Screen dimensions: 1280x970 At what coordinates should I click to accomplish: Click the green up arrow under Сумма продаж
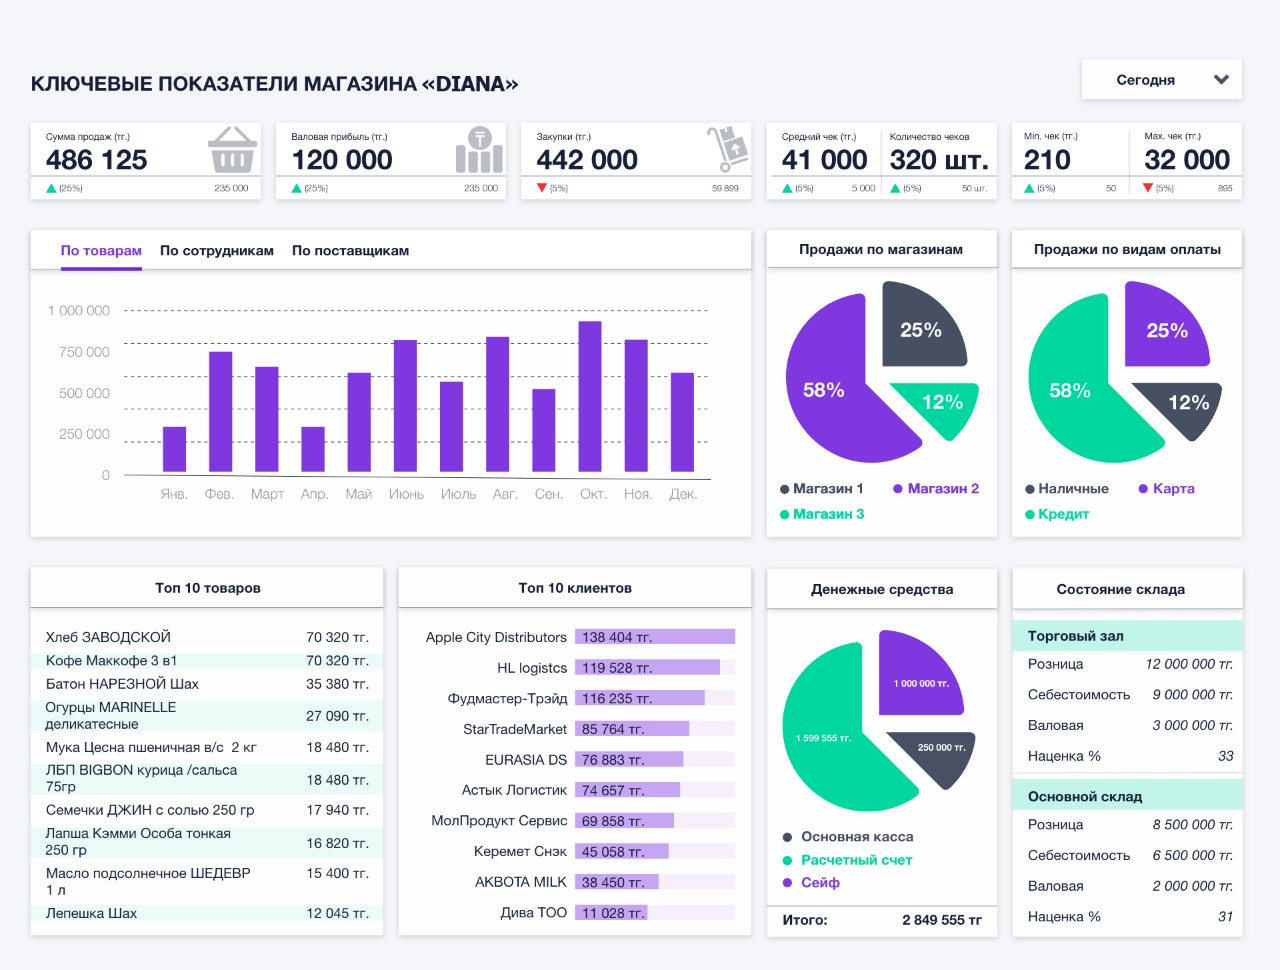51,188
